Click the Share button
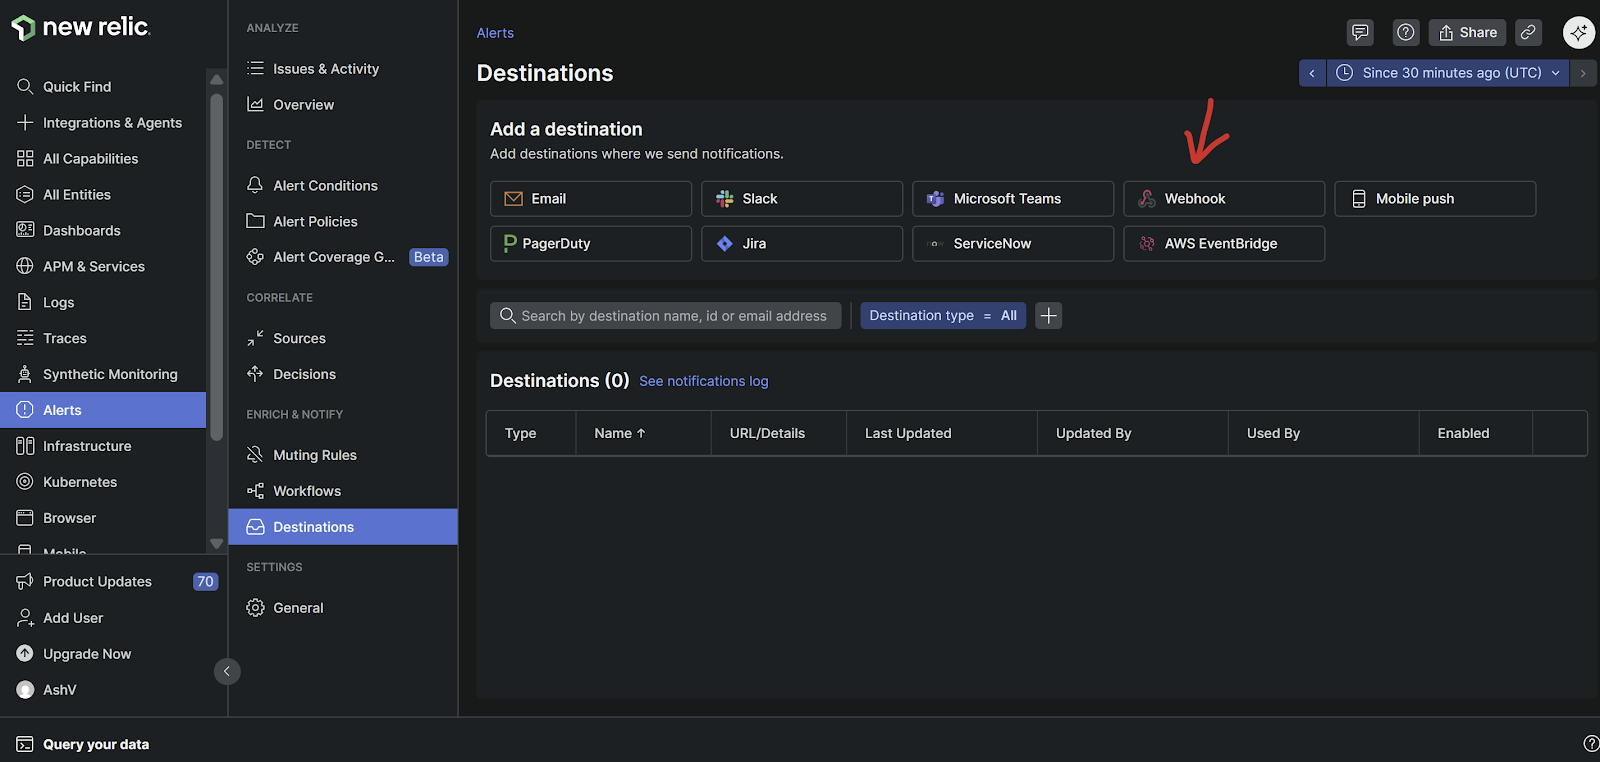This screenshot has height=762, width=1600. [1467, 33]
